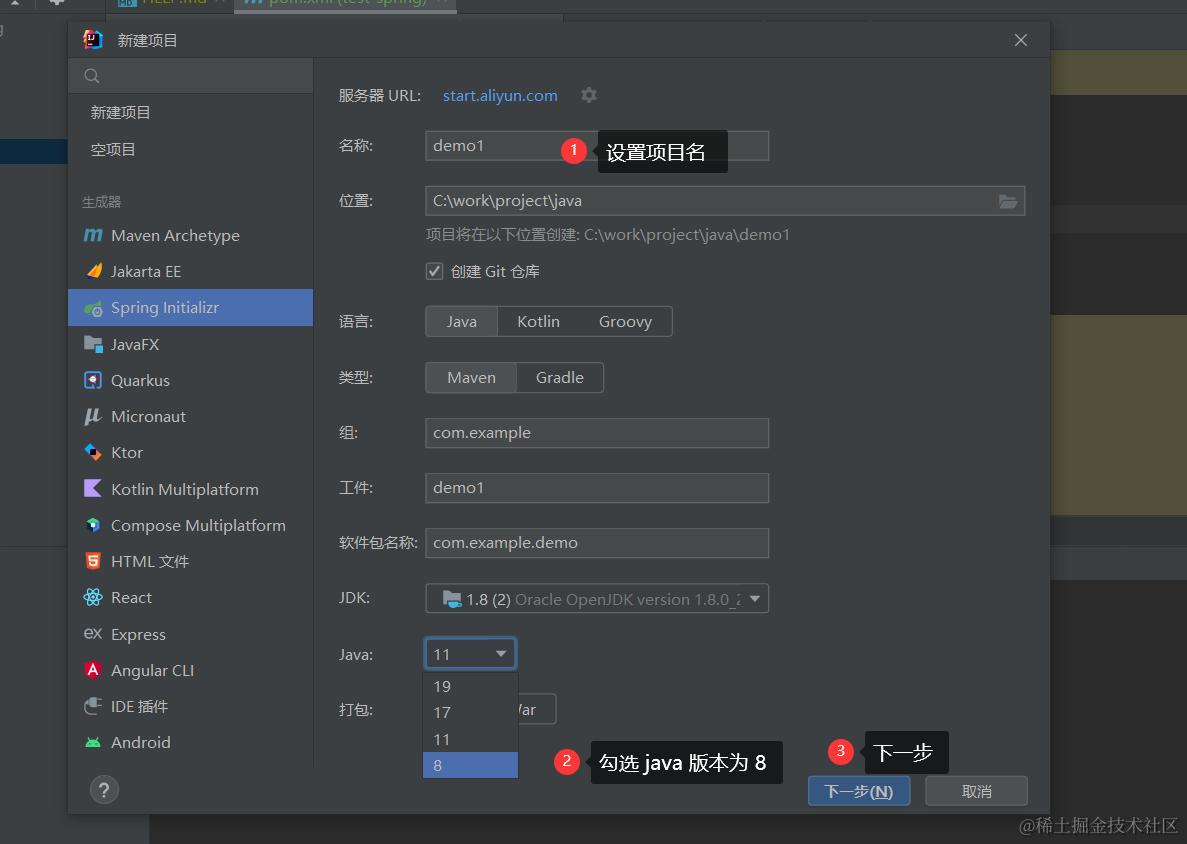Click the IDE plugin plug icon
Viewport: 1187px width, 844px height.
[x=92, y=706]
